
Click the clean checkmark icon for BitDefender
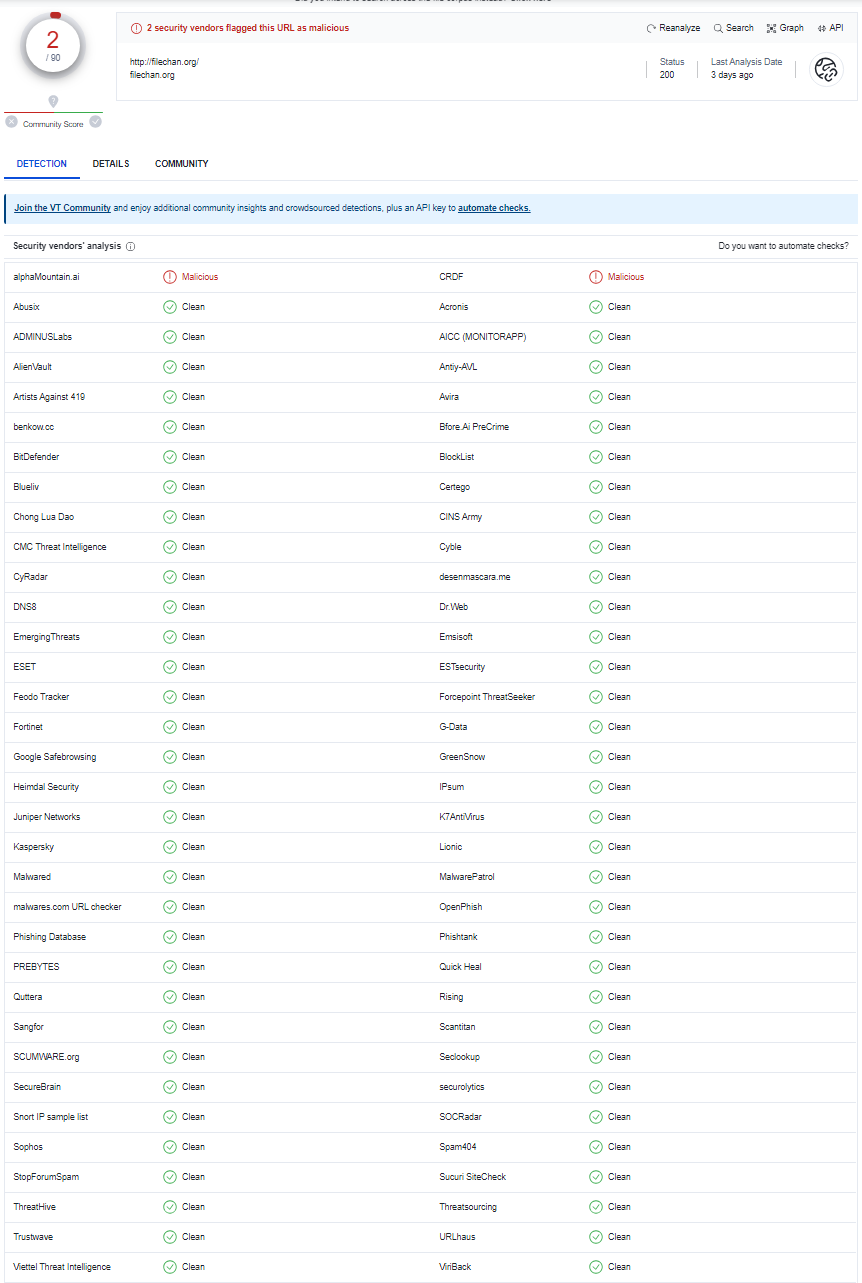[170, 457]
